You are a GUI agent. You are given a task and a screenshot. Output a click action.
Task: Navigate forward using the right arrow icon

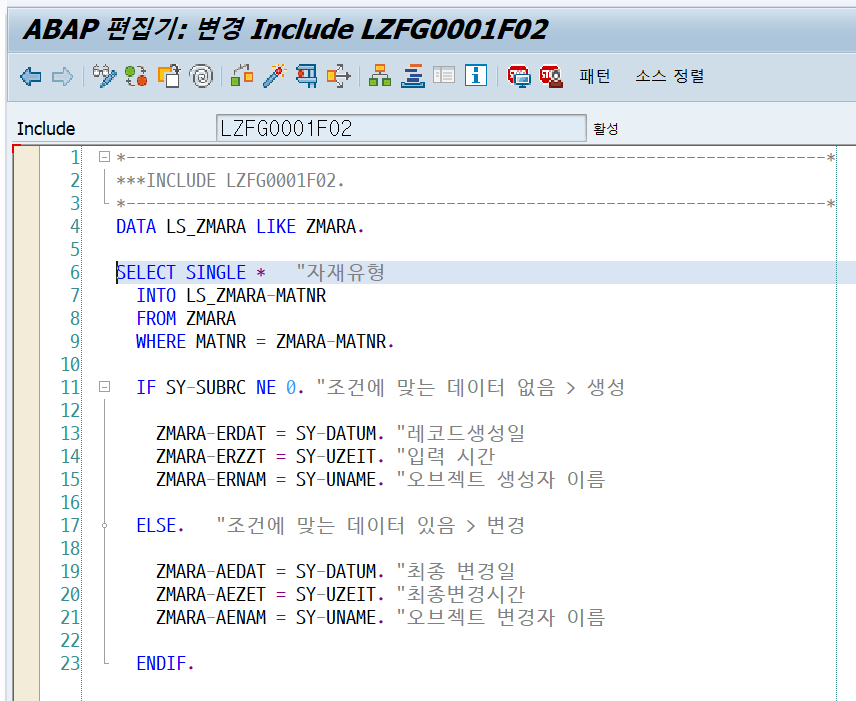[60, 75]
